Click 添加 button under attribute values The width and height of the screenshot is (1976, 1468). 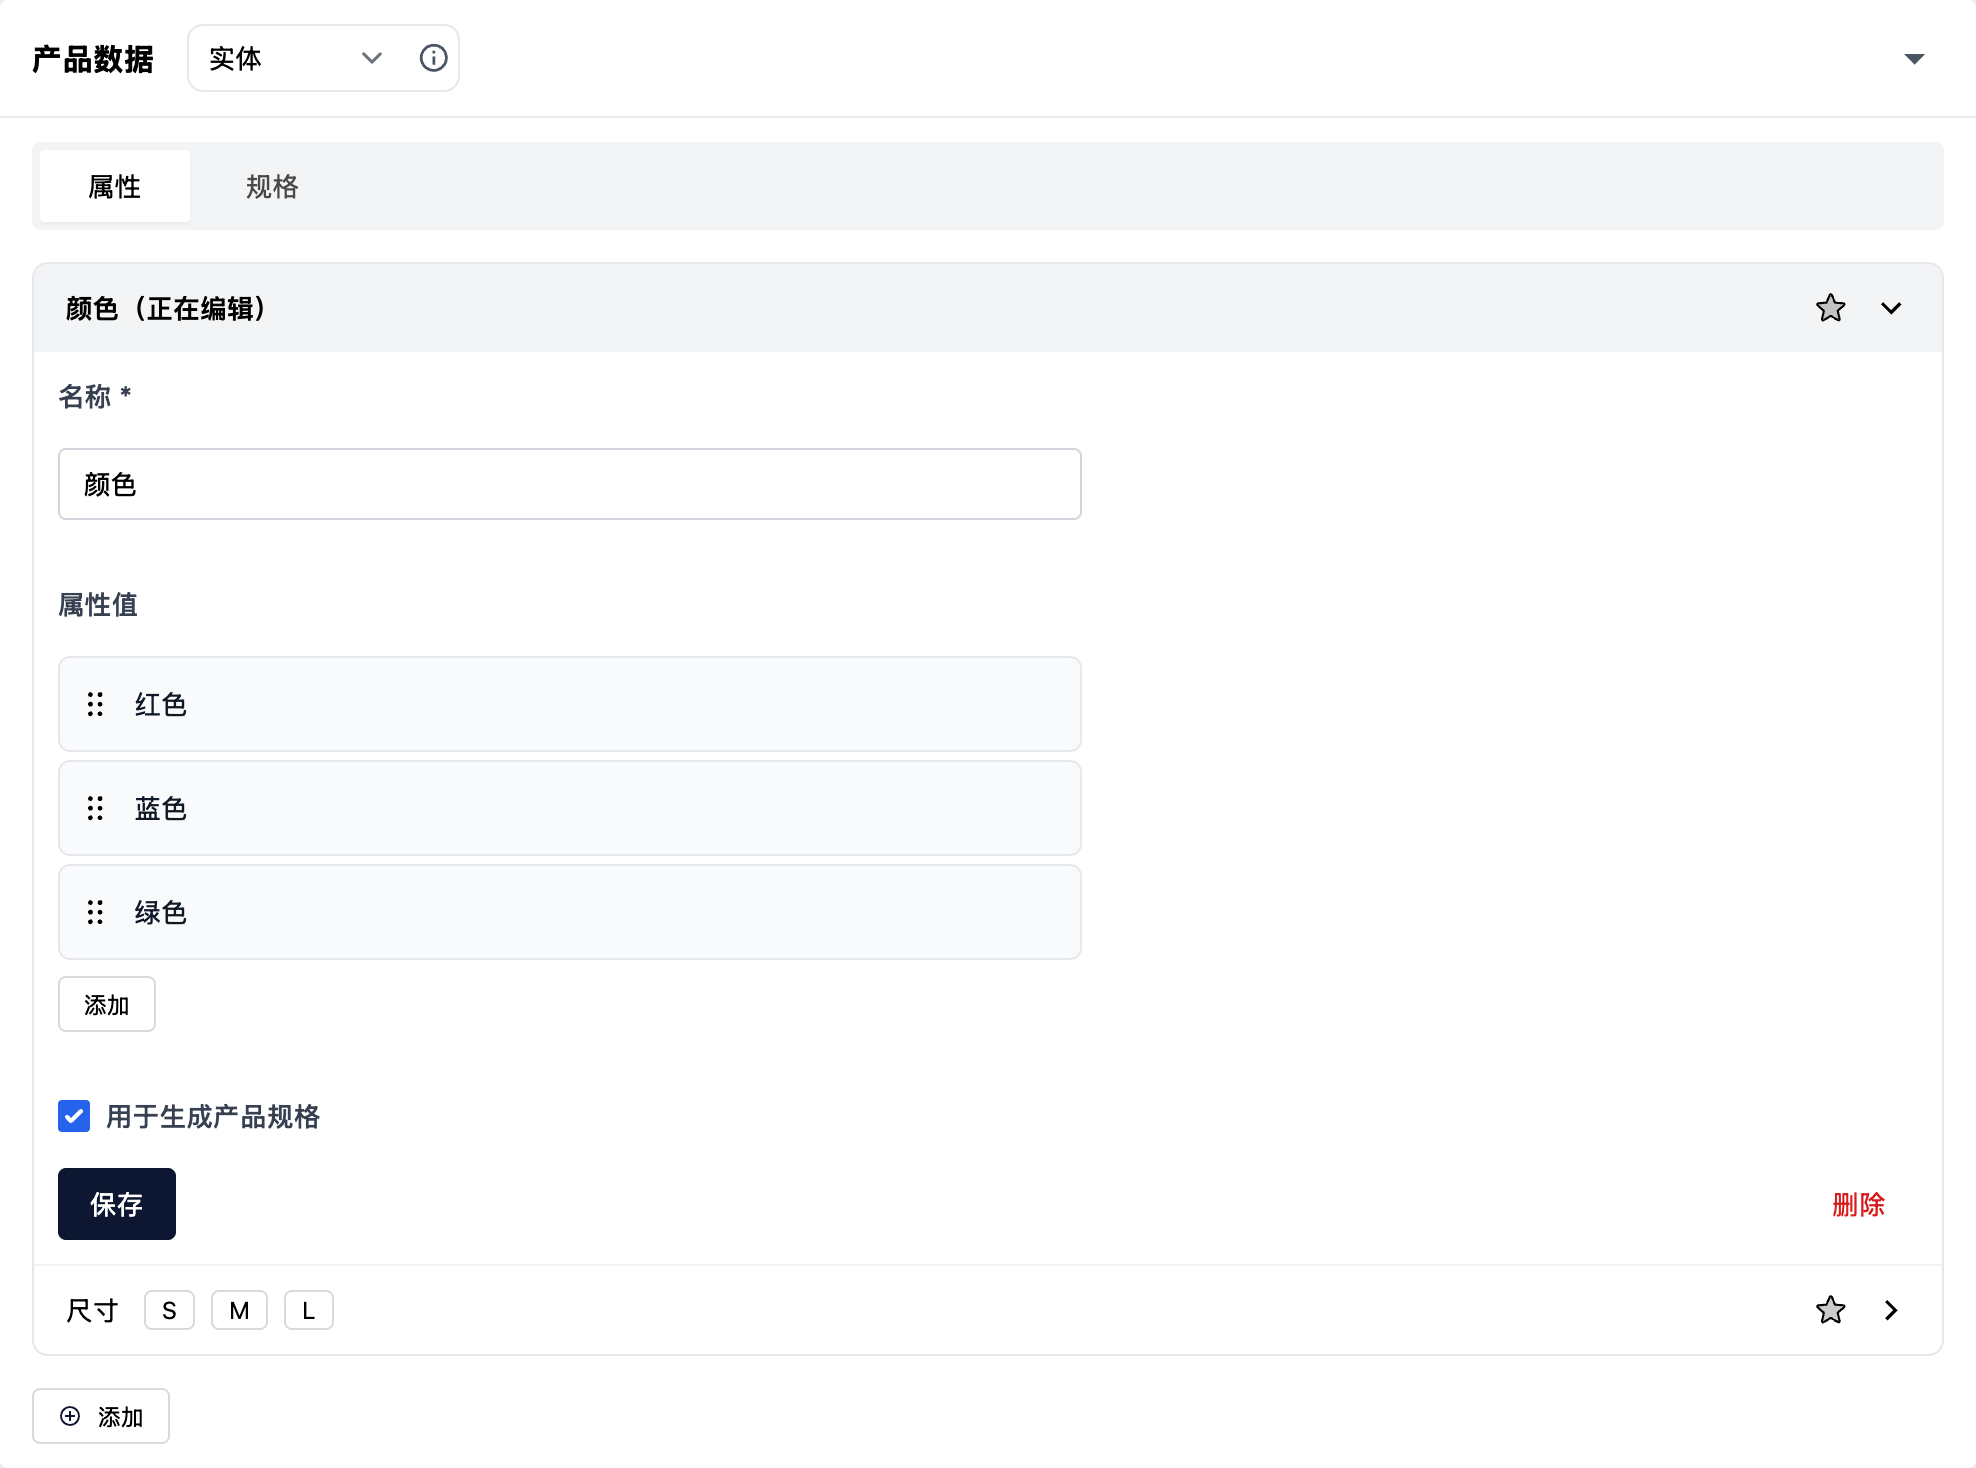107,1004
